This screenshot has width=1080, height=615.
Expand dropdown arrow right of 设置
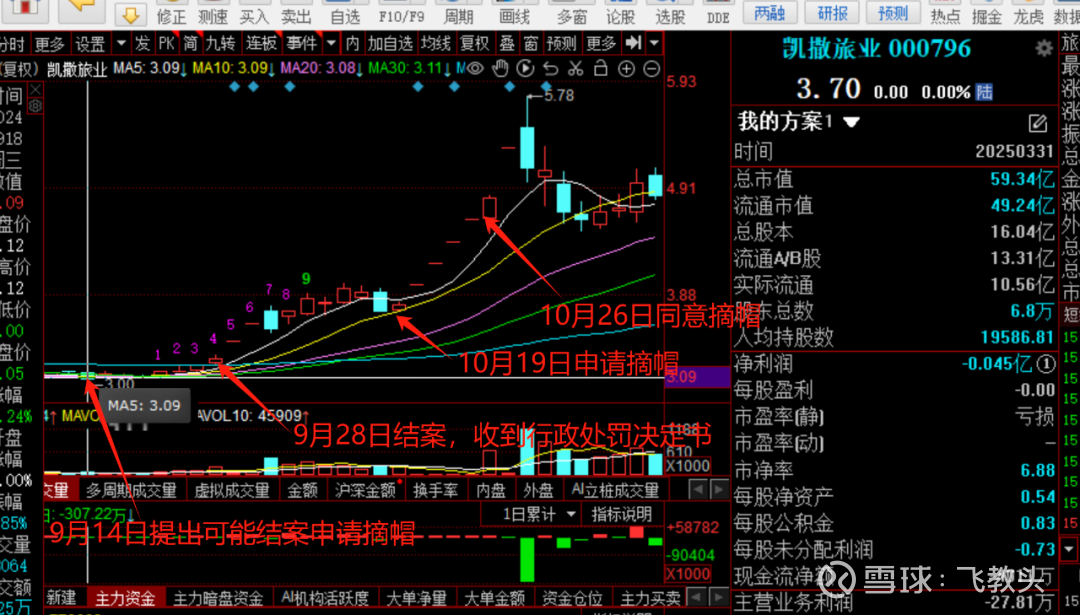click(x=121, y=43)
